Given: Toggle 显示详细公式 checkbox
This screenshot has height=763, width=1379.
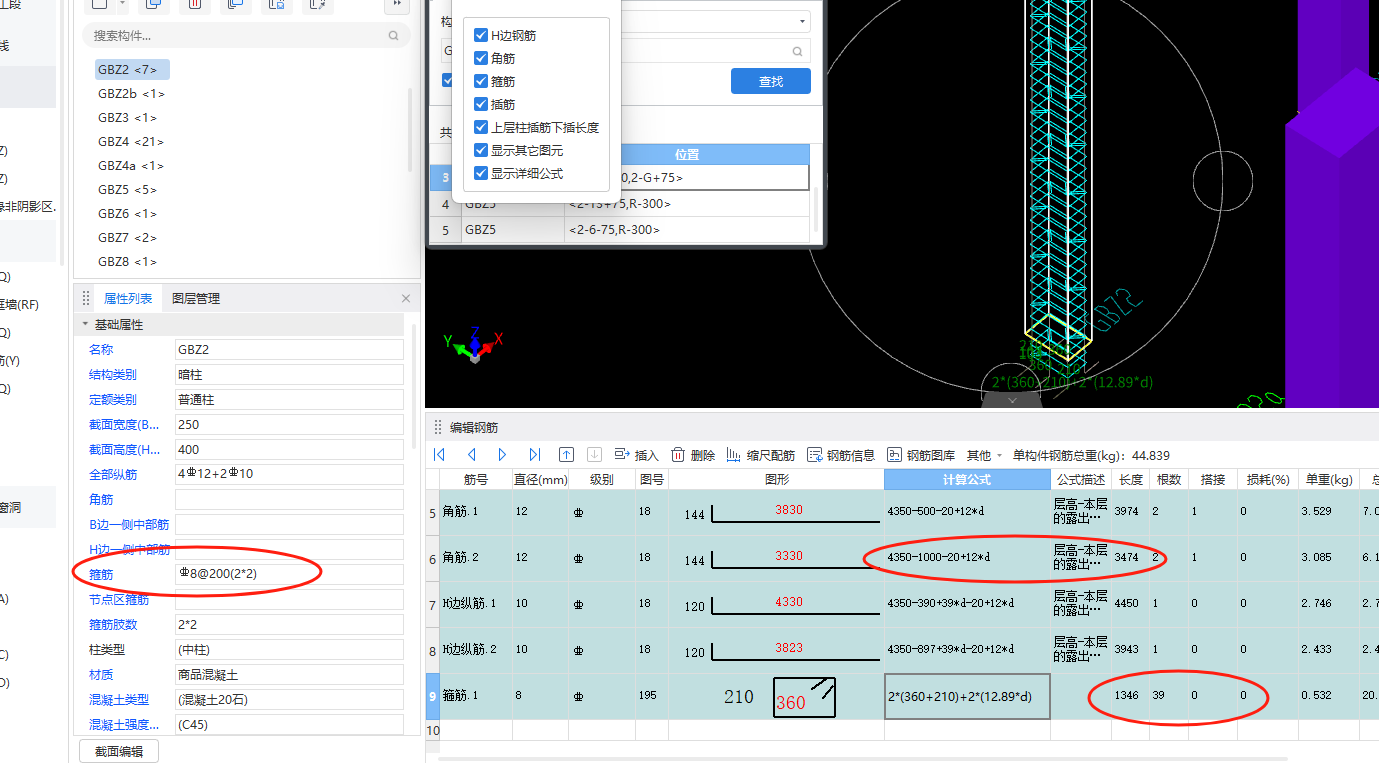Looking at the screenshot, I should [x=481, y=173].
